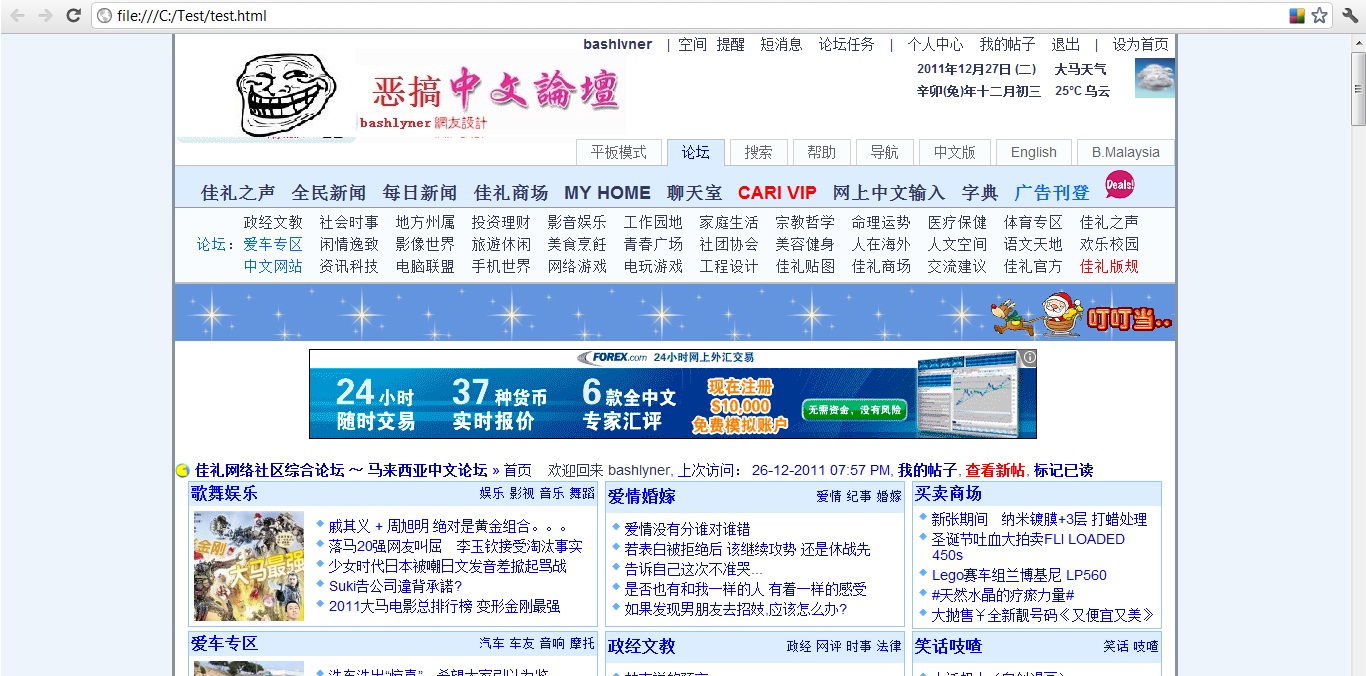Screen dimensions: 1366x676
Task: Click the pink Deals badge icon
Action: pyautogui.click(x=1119, y=185)
